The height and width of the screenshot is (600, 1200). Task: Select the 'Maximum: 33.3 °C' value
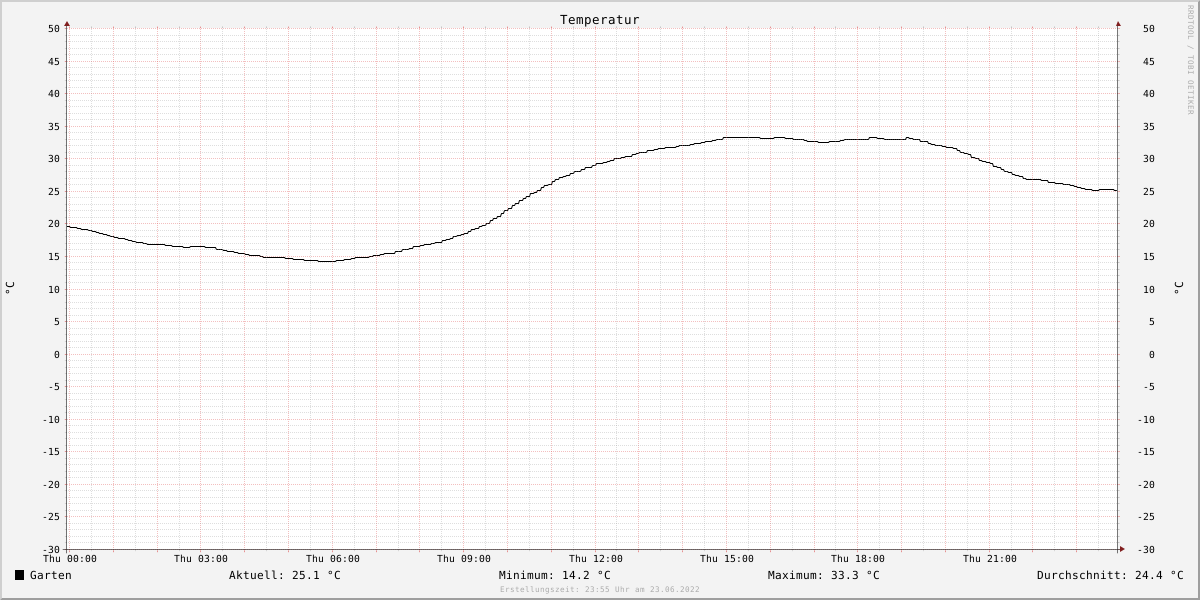[824, 575]
